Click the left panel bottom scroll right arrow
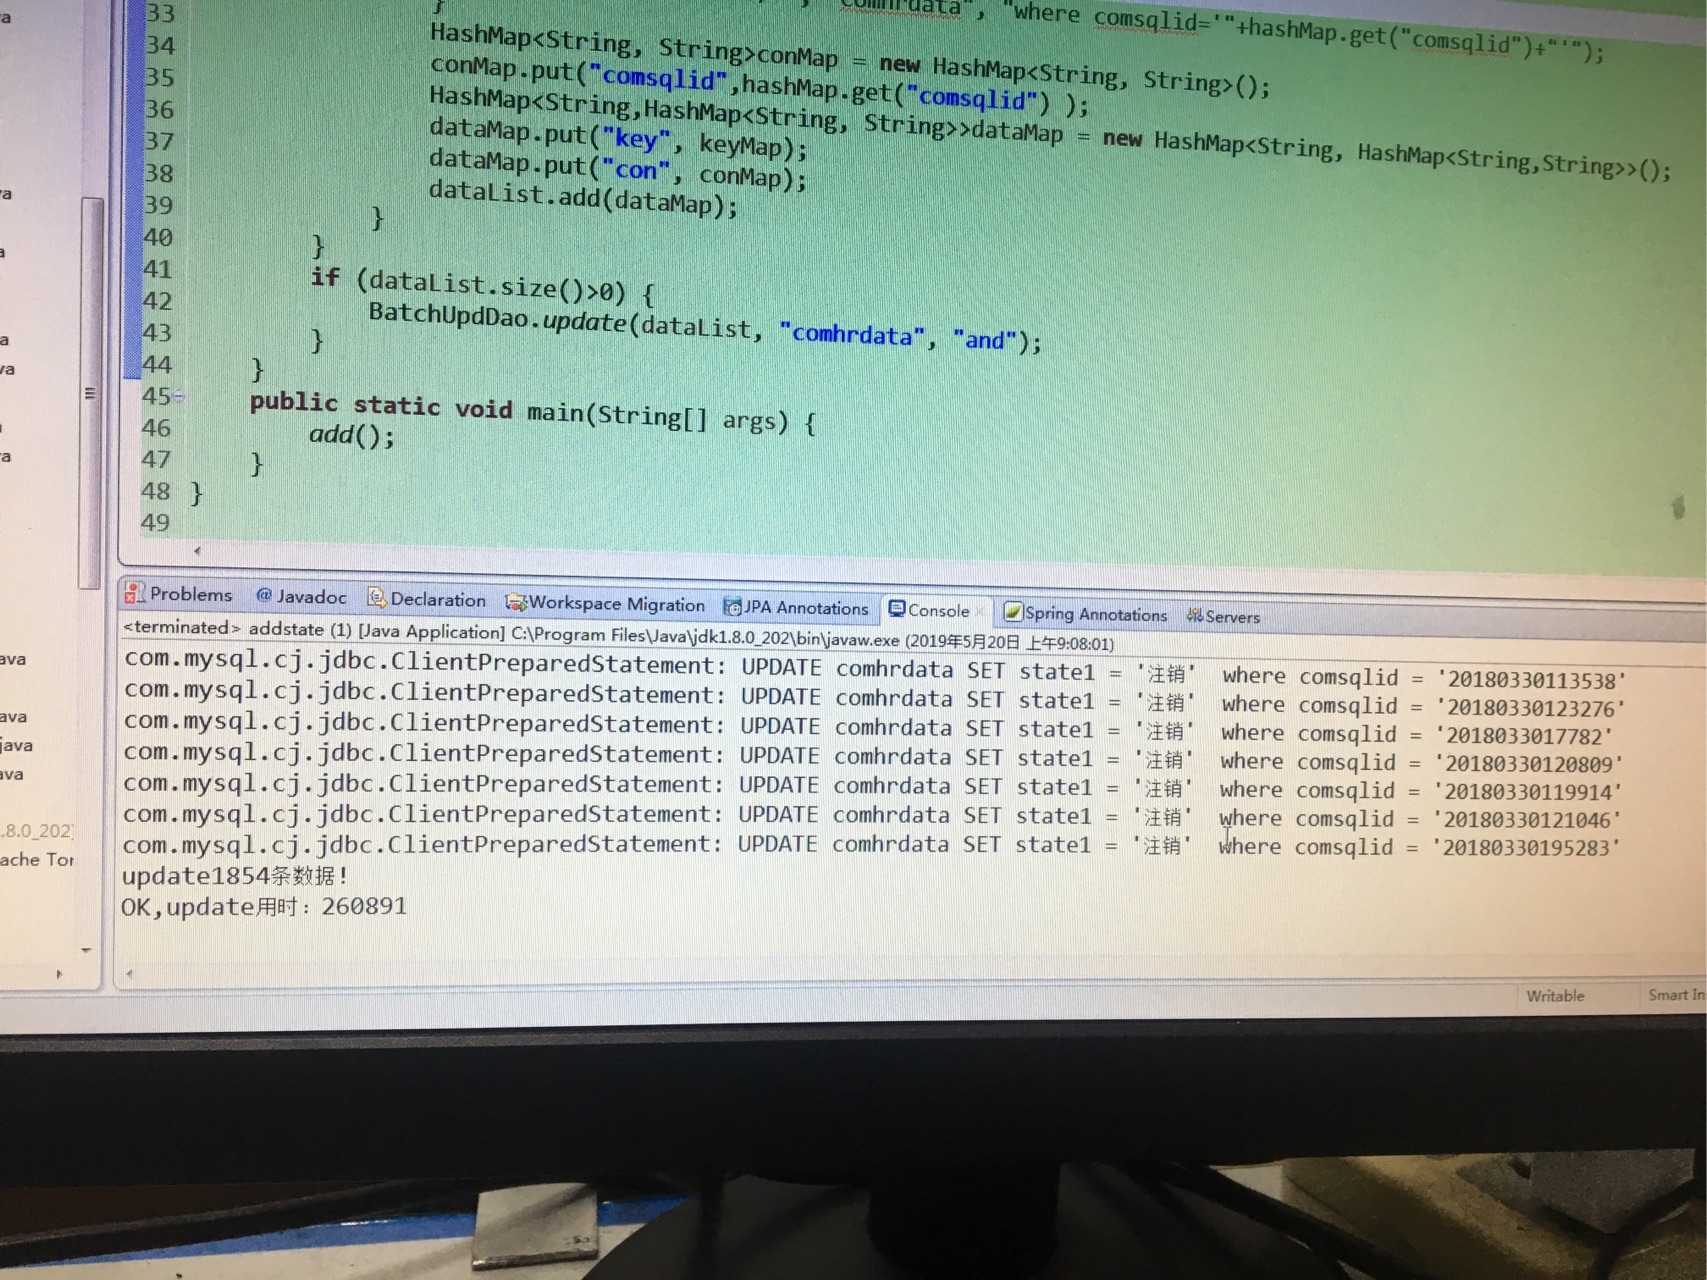The image size is (1707, 1280). coord(59,973)
